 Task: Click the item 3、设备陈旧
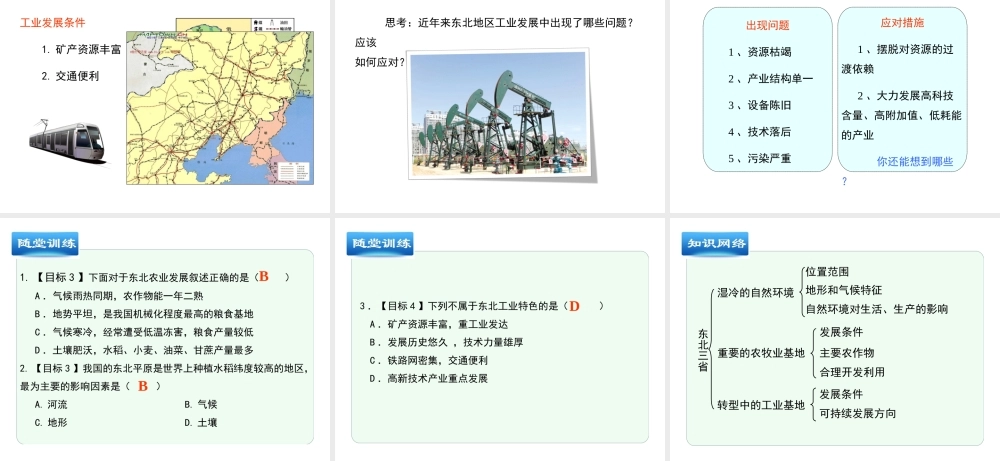pyautogui.click(x=760, y=105)
